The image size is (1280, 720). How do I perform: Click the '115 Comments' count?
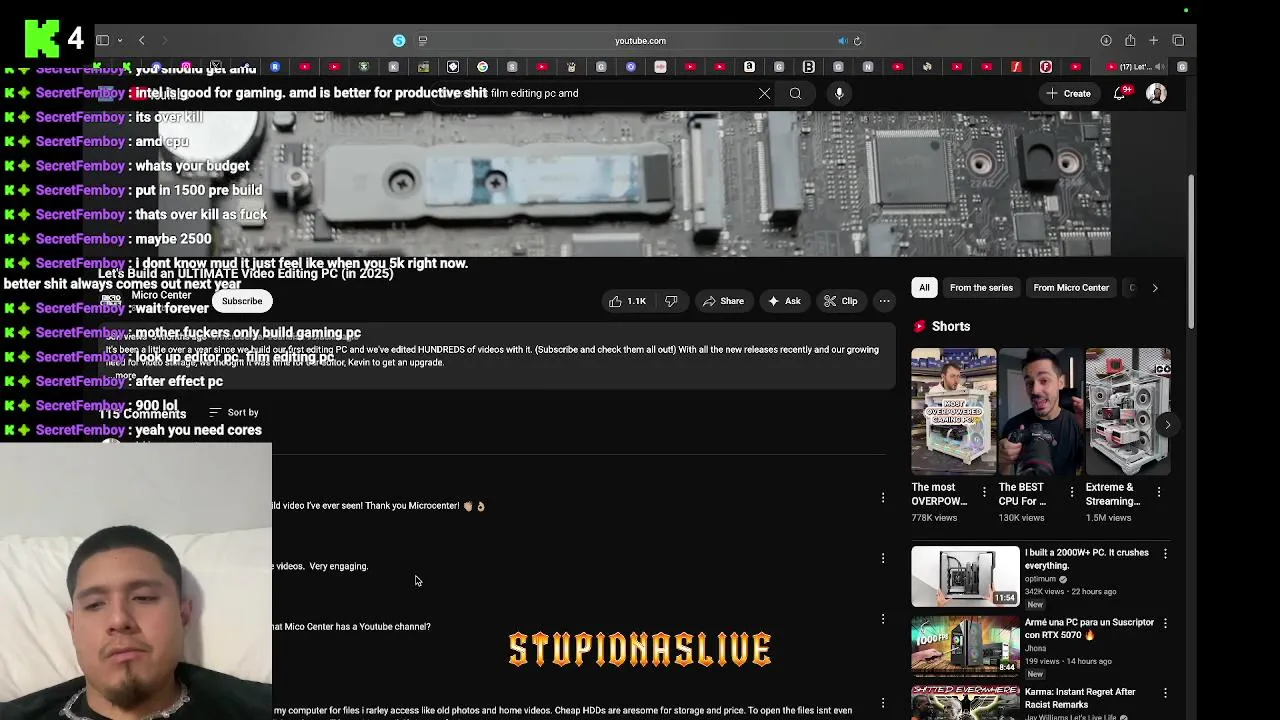tap(142, 414)
